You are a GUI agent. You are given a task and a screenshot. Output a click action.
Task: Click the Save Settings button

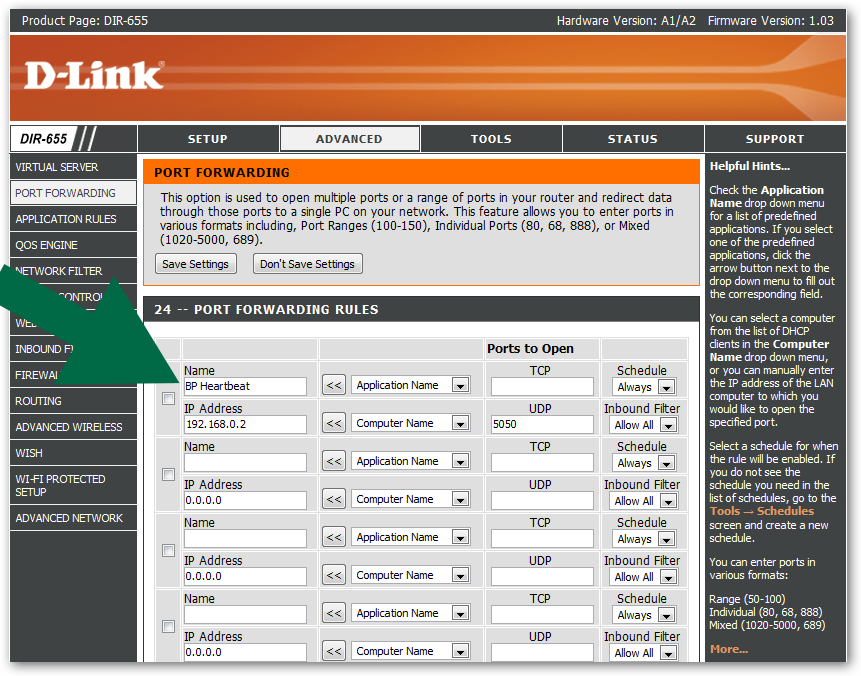point(195,264)
